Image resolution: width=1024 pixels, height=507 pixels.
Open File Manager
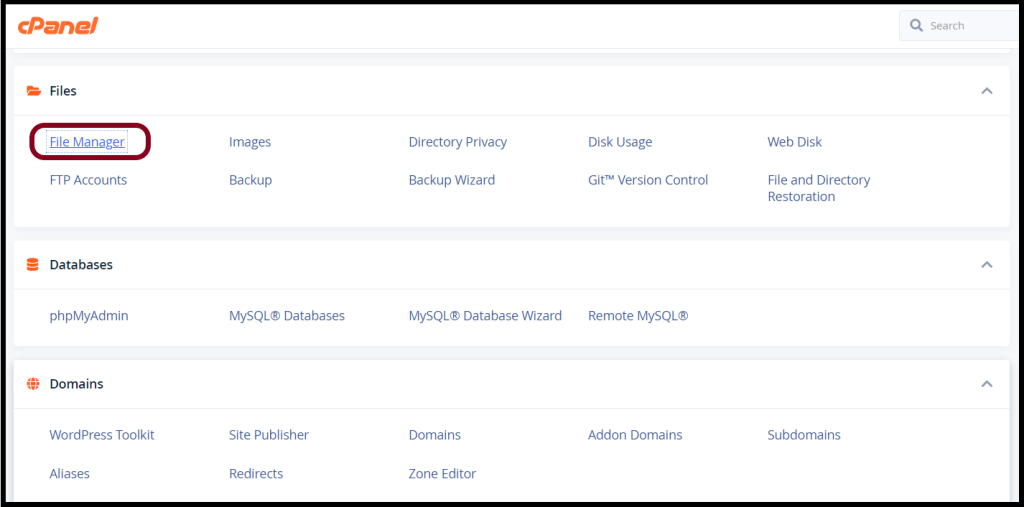coord(87,141)
